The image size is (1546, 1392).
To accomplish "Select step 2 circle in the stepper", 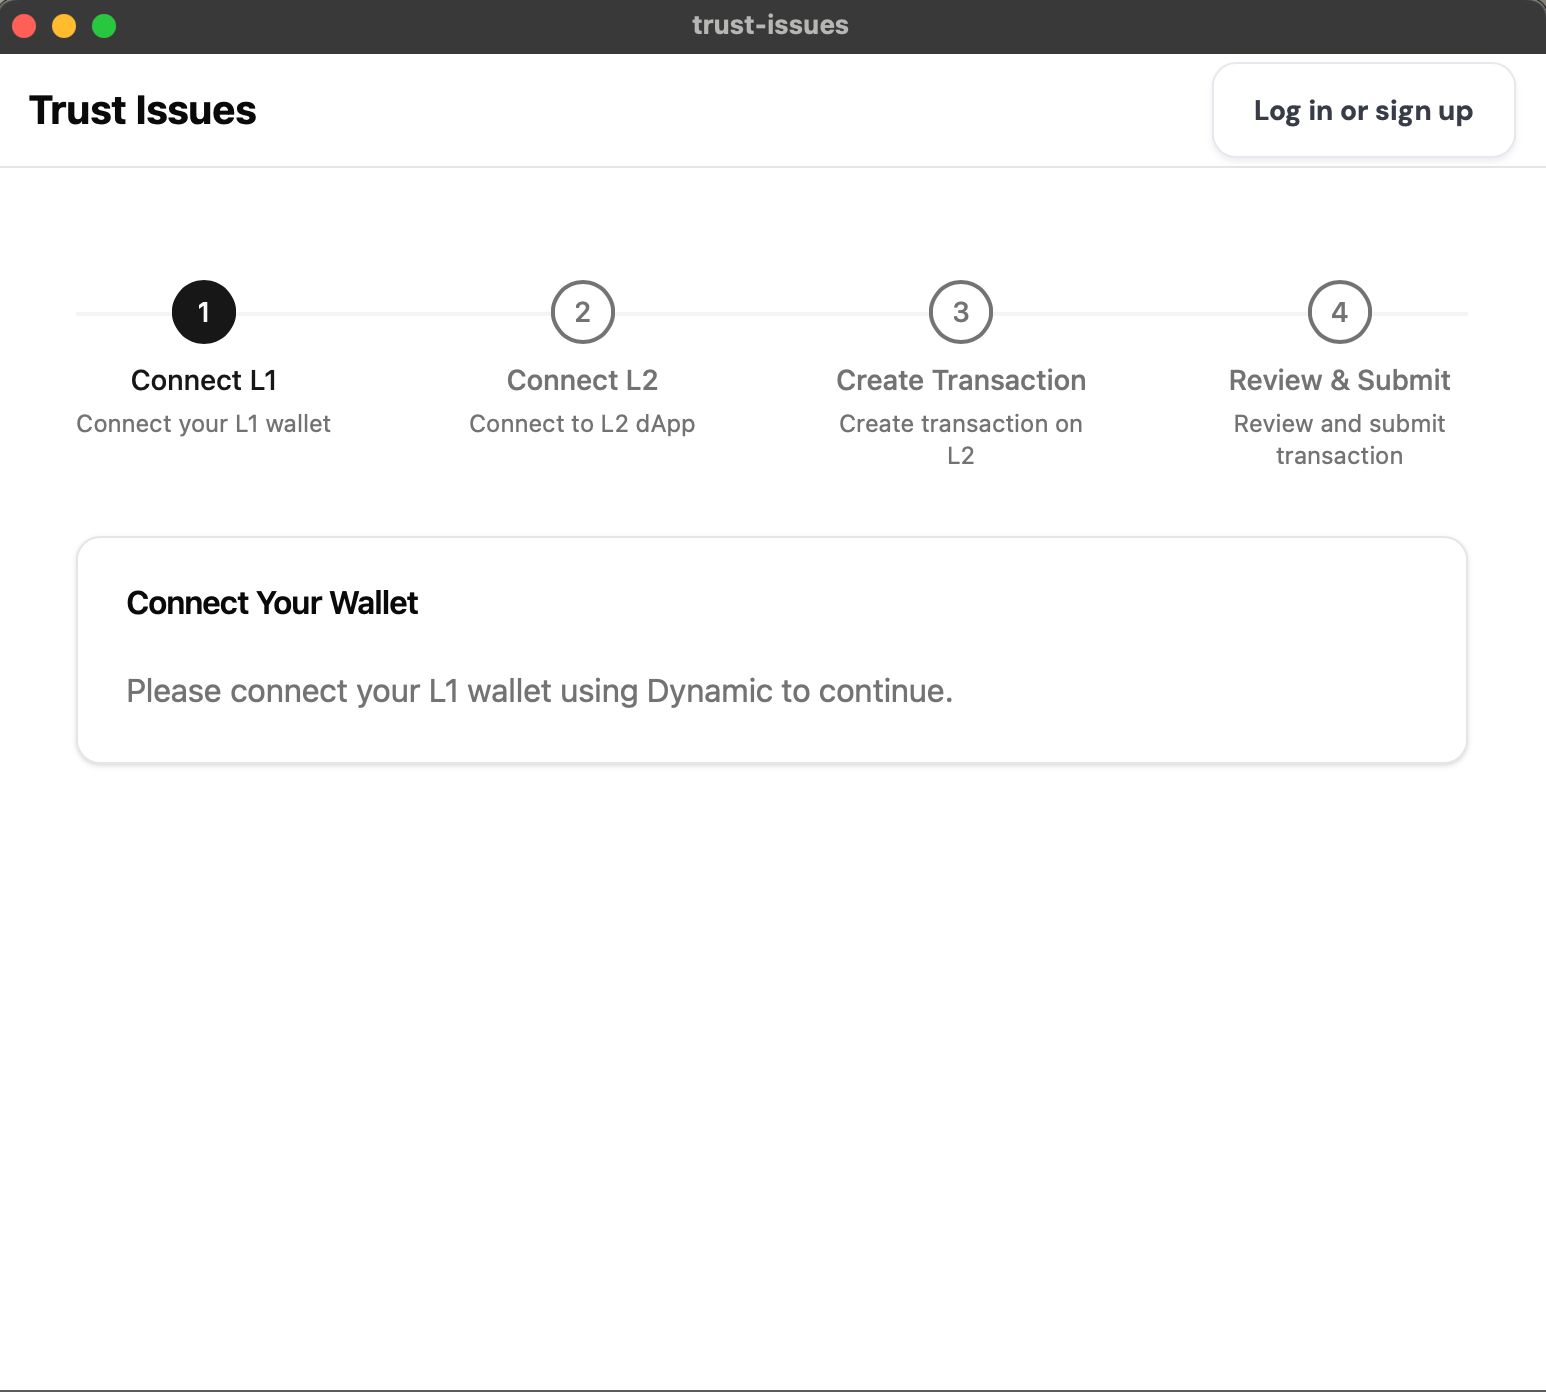I will coord(582,312).
